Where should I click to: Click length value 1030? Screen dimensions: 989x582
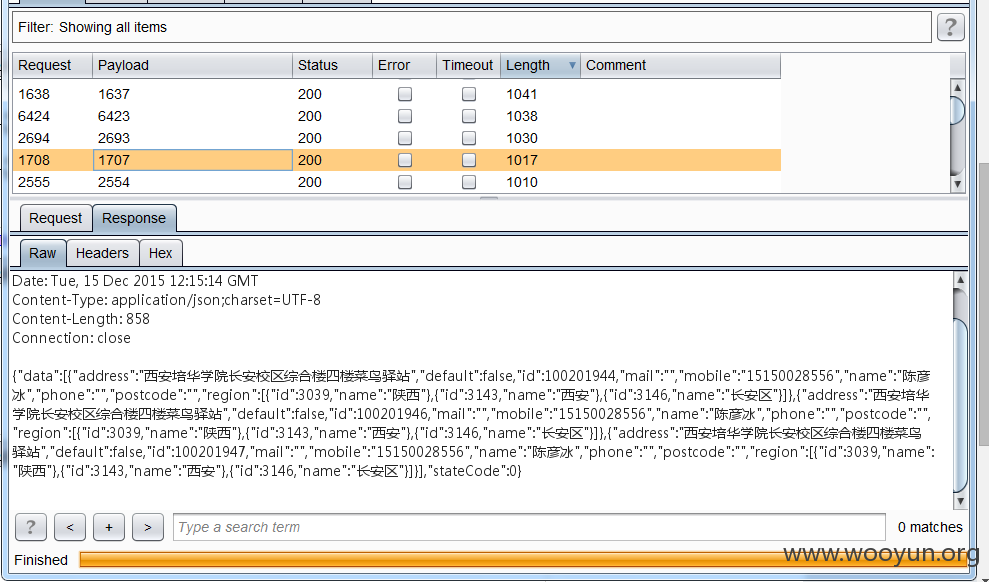click(x=522, y=138)
